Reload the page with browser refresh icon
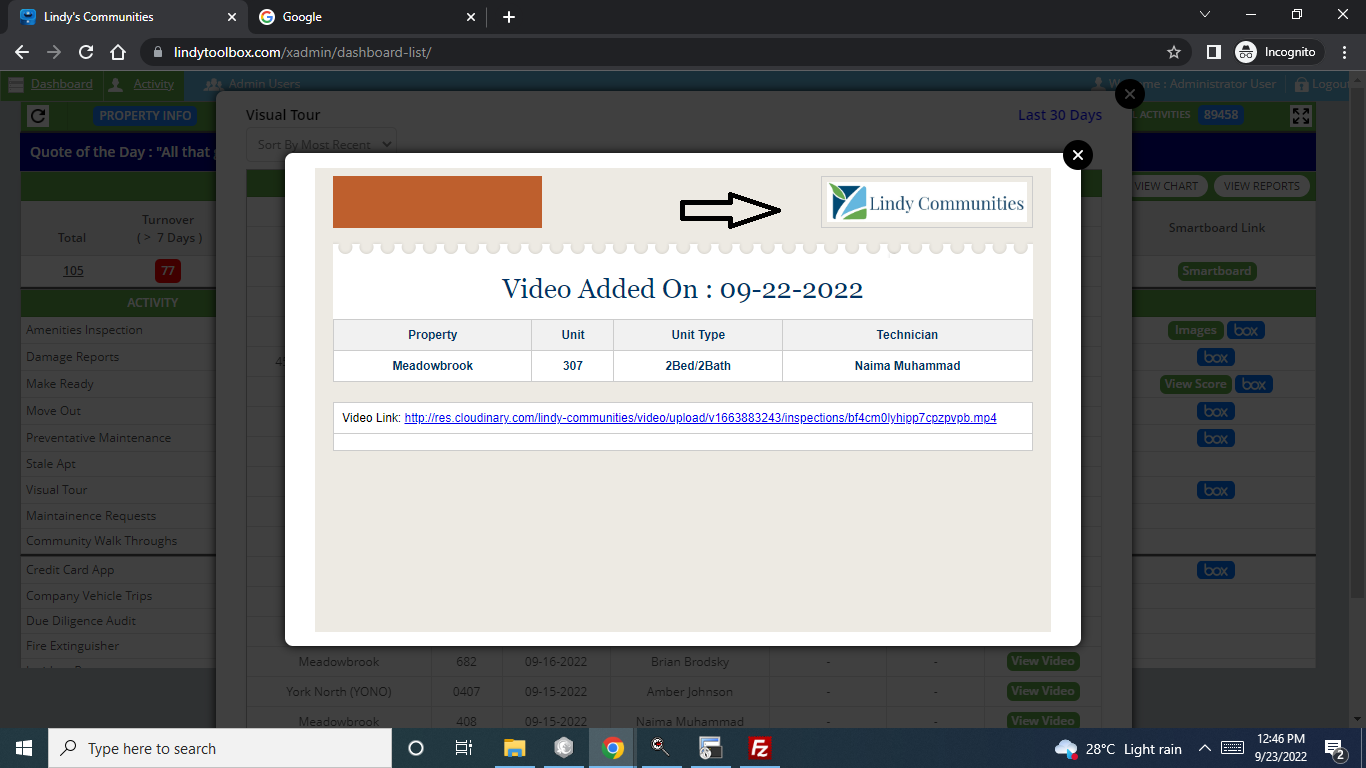 86,52
